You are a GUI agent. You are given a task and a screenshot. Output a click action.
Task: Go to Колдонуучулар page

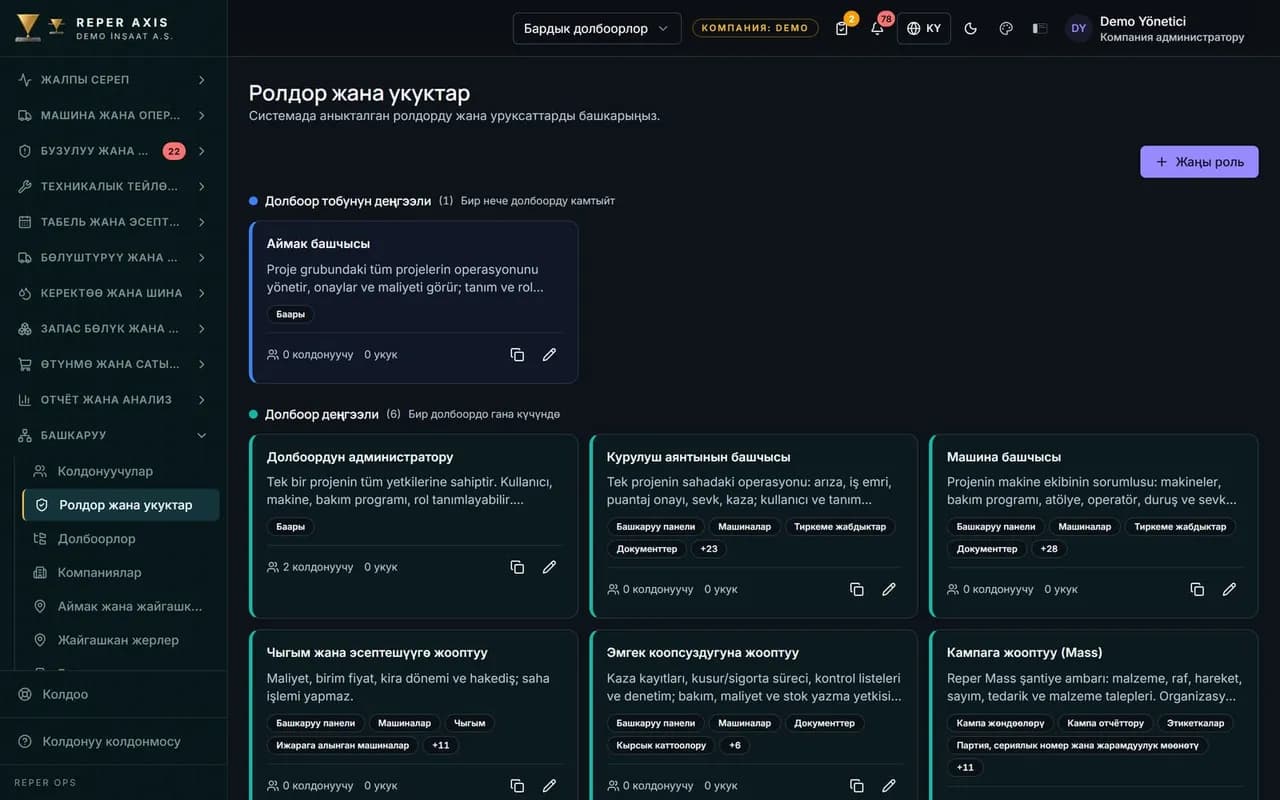point(120,471)
